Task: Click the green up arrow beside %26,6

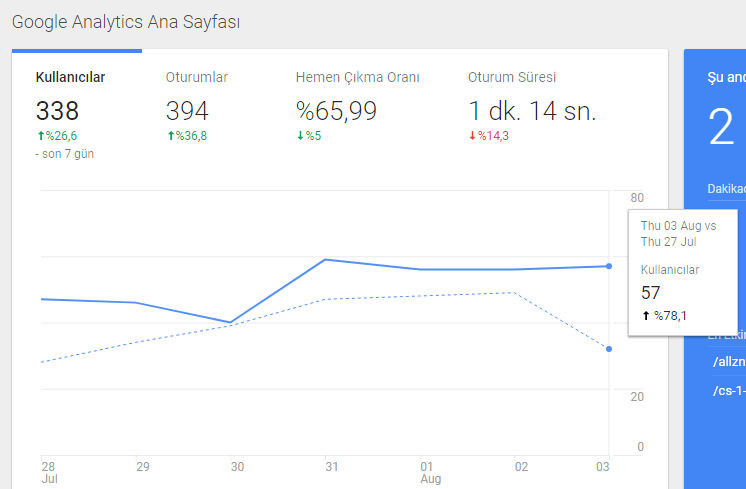Action: [41, 136]
